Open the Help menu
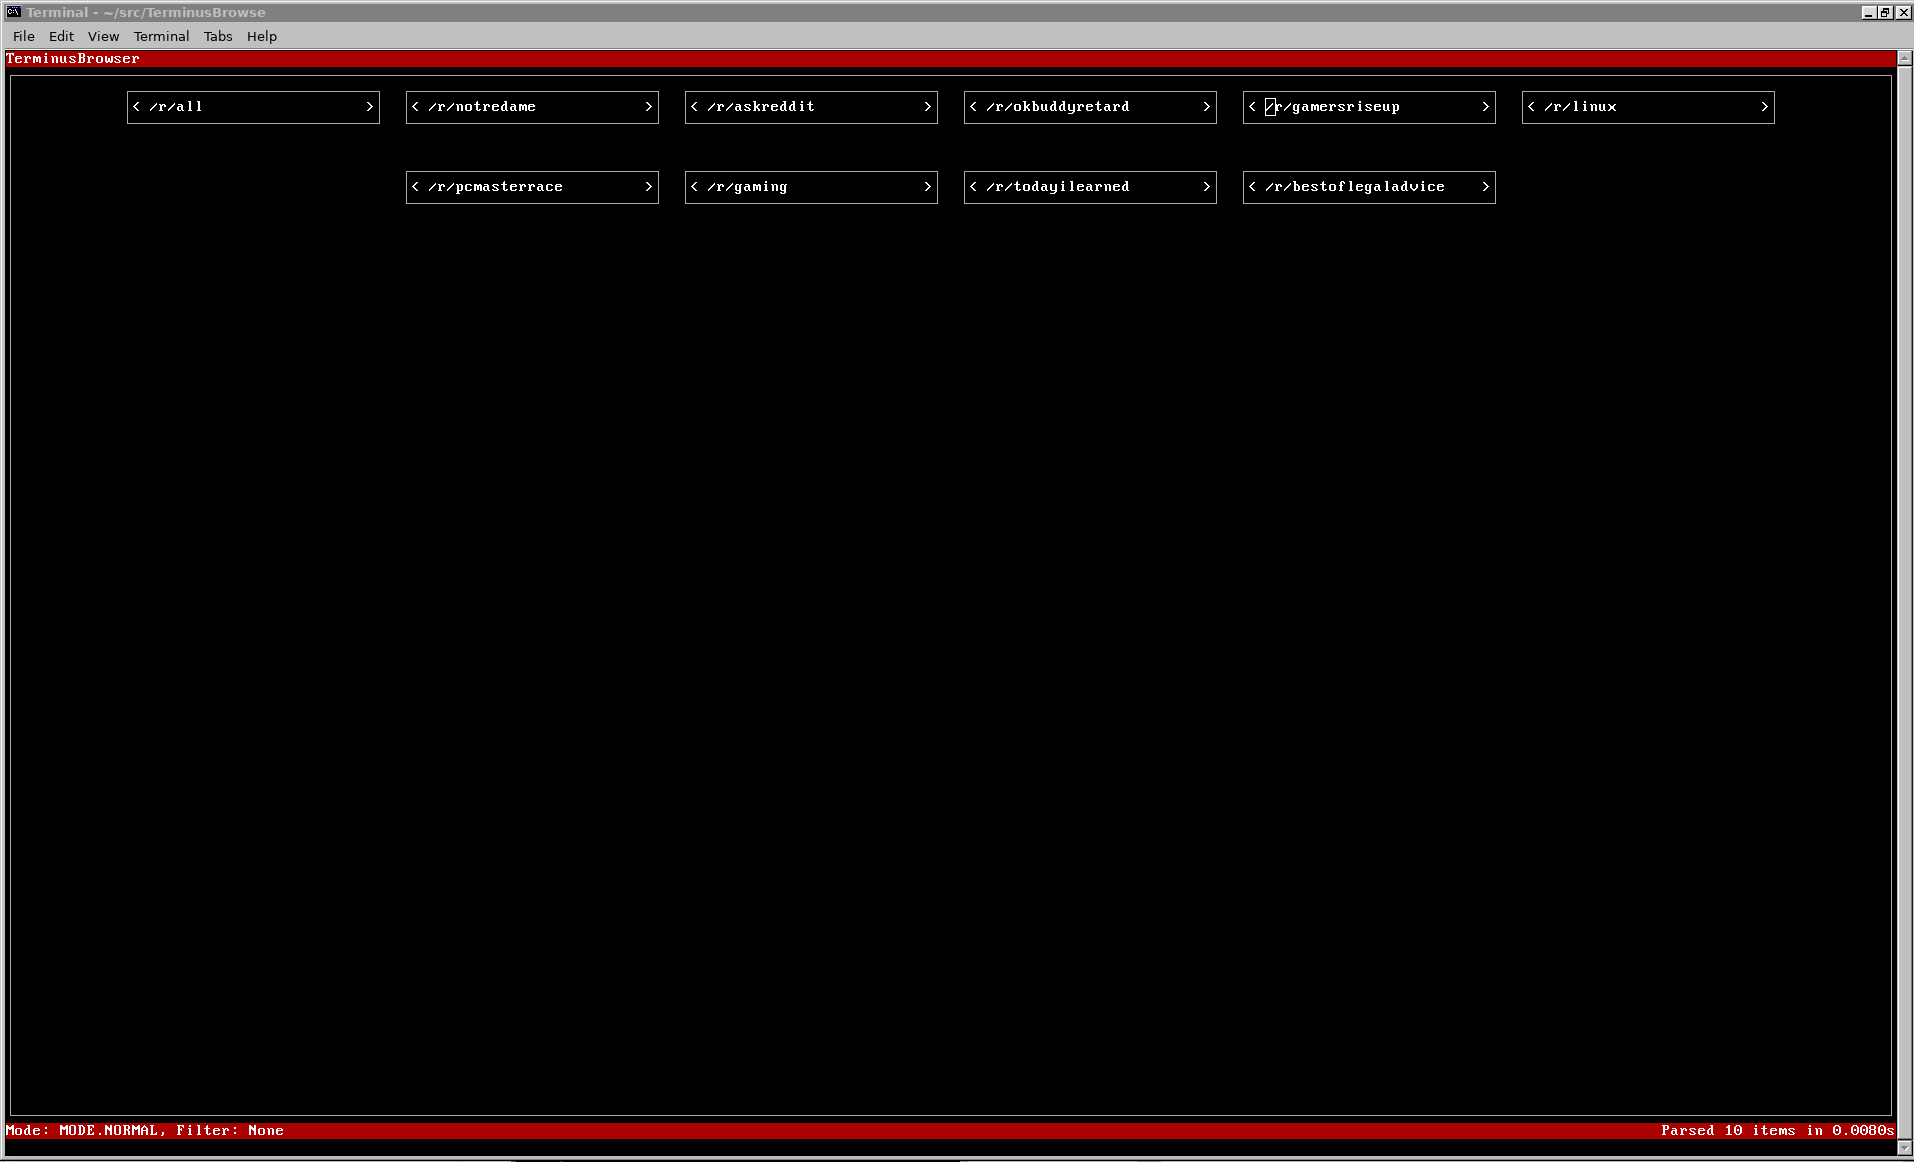 tap(262, 36)
